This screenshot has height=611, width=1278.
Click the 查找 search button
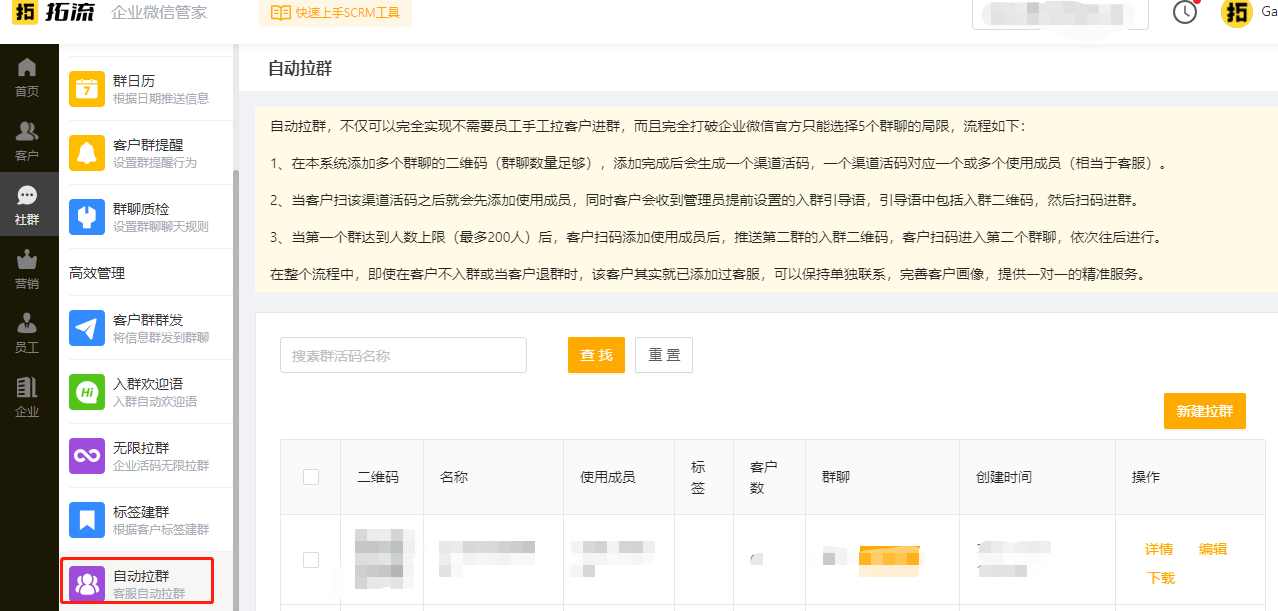click(596, 355)
